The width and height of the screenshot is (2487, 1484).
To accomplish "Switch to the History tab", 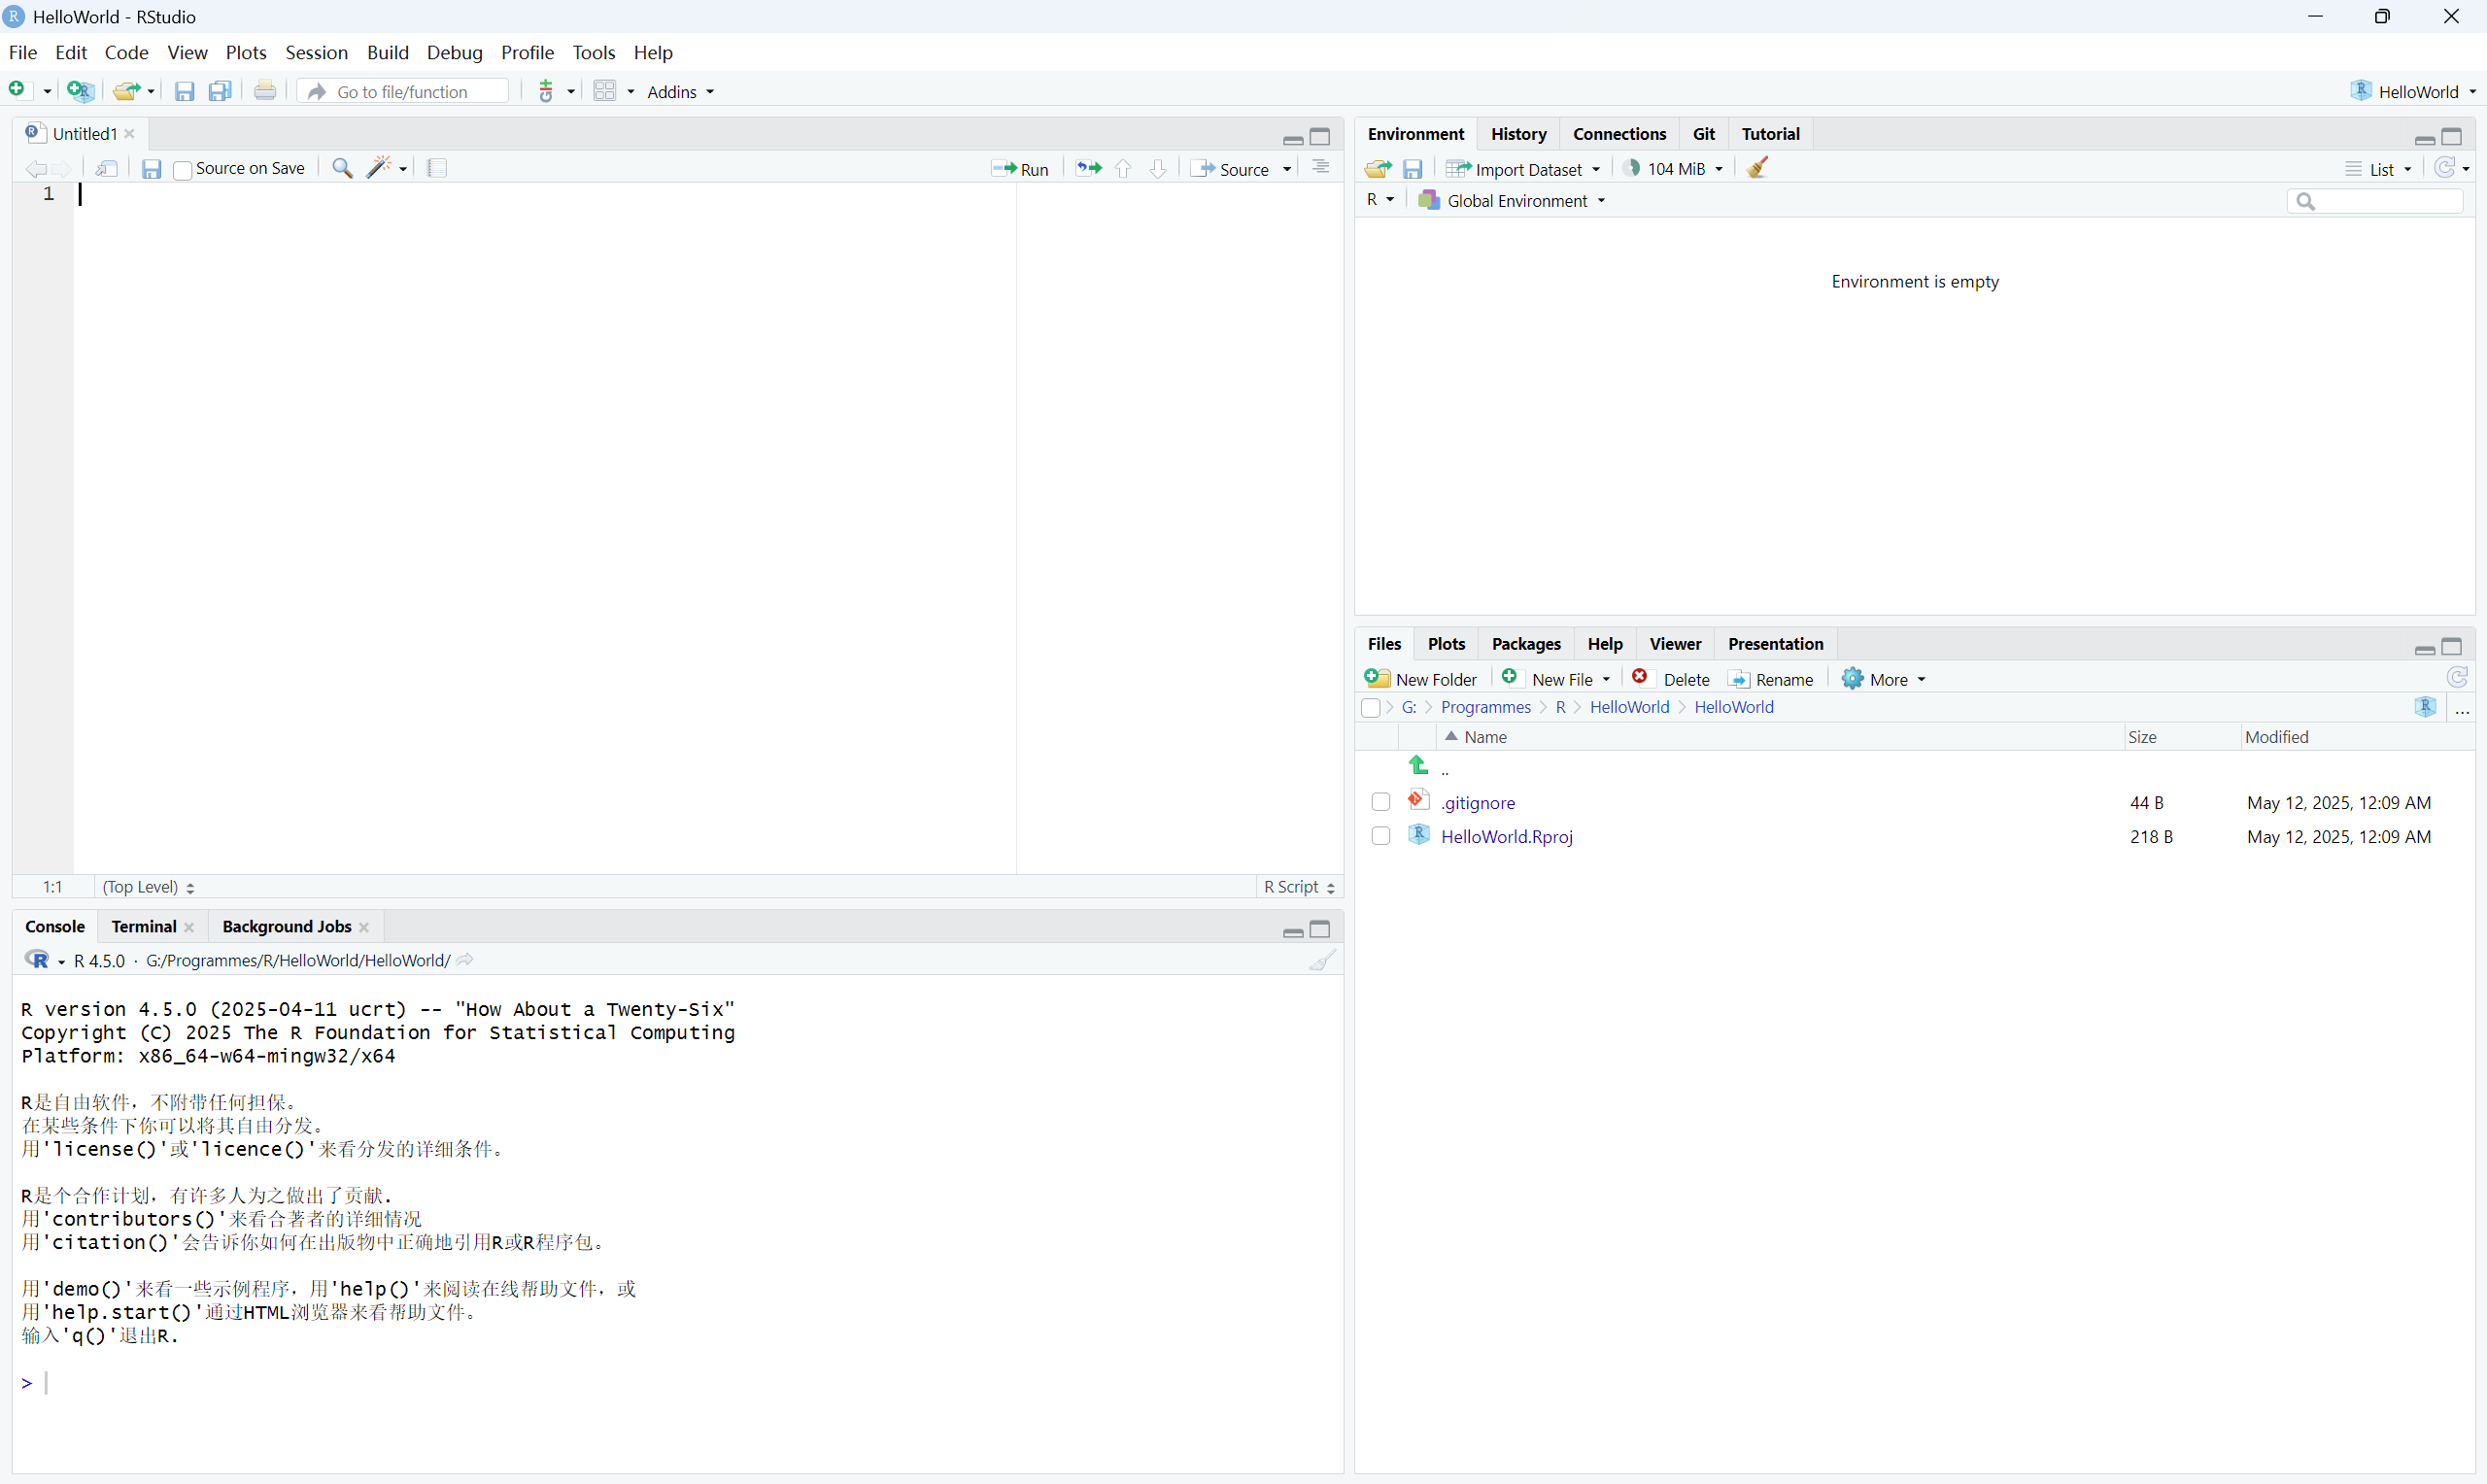I will click(1518, 134).
